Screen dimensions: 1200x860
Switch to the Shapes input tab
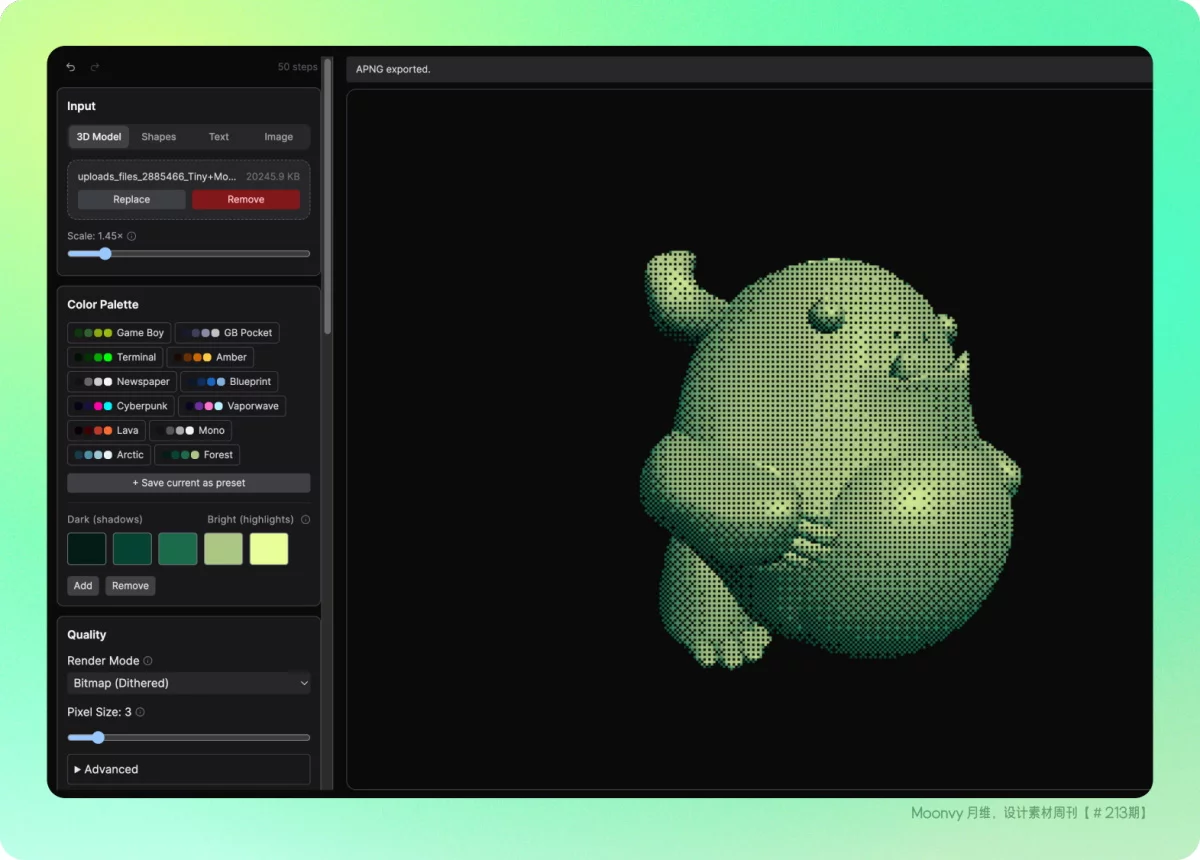point(158,137)
